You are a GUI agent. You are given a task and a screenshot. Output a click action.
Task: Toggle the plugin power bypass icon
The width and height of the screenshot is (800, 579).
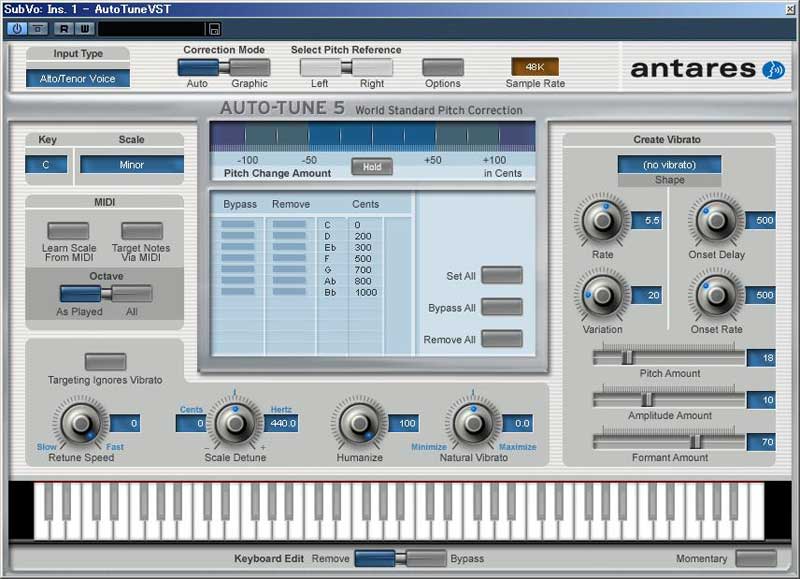(x=17, y=29)
